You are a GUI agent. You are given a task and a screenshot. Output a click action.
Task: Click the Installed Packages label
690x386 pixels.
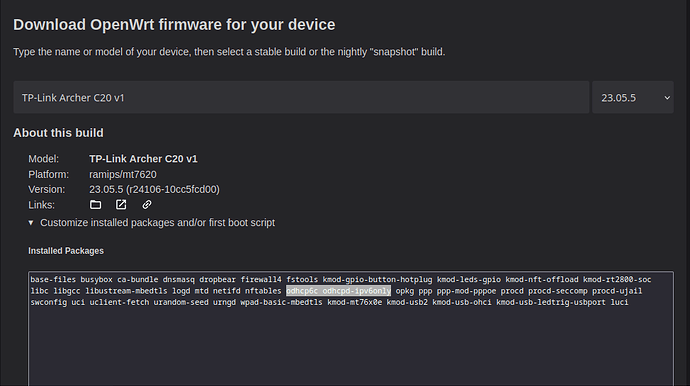point(66,251)
